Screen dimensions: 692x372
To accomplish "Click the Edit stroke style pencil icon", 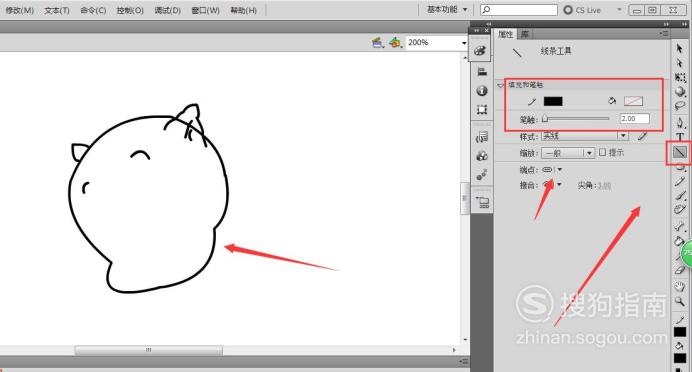I will point(643,136).
